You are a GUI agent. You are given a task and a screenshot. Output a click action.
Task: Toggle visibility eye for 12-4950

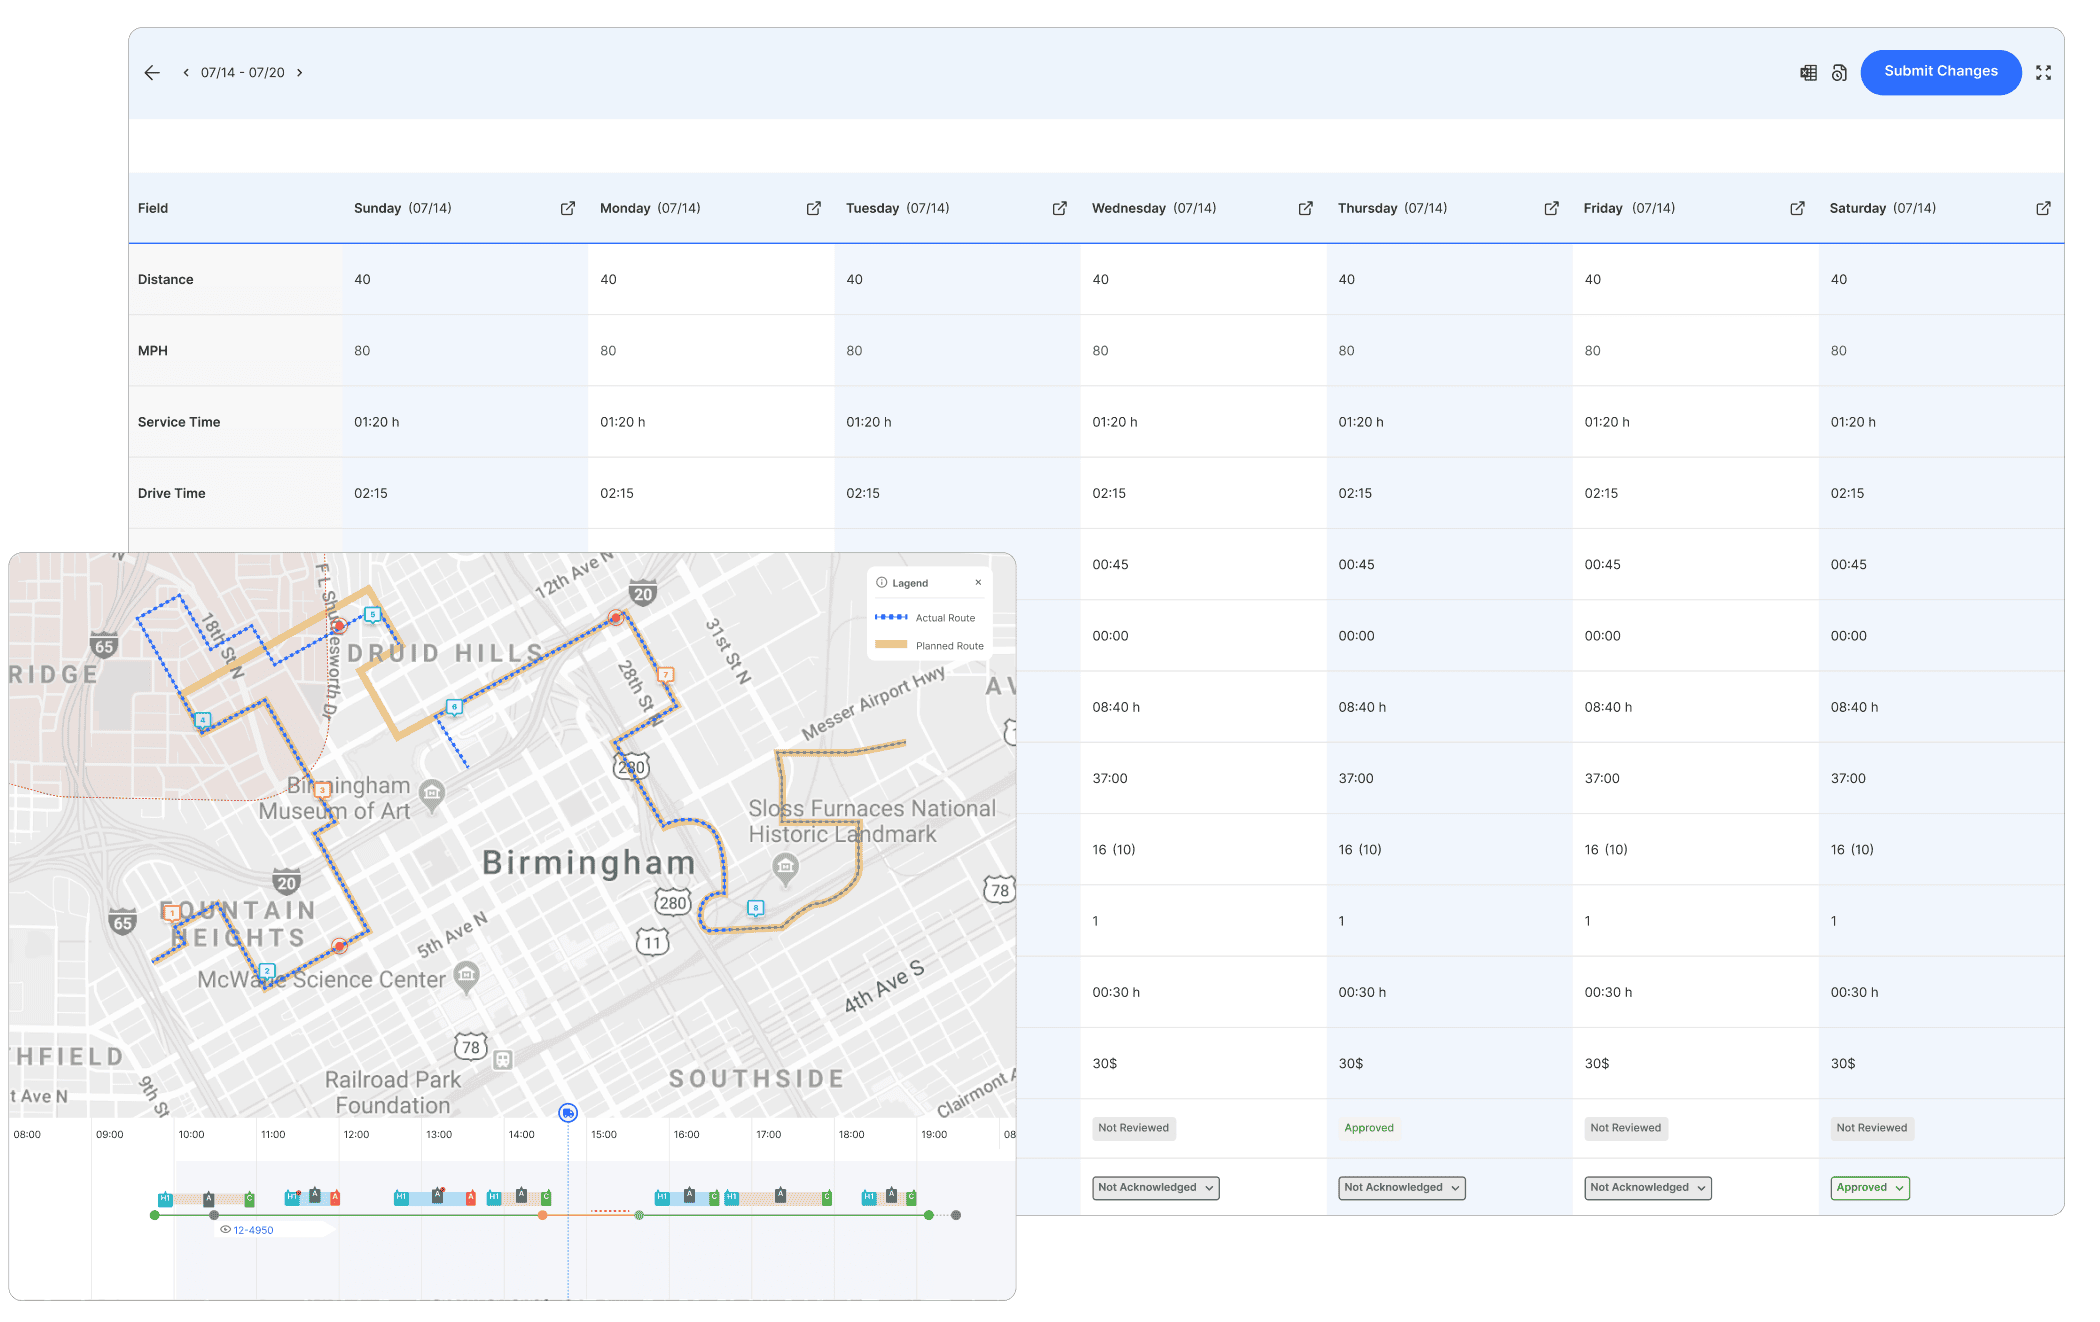pos(226,1230)
